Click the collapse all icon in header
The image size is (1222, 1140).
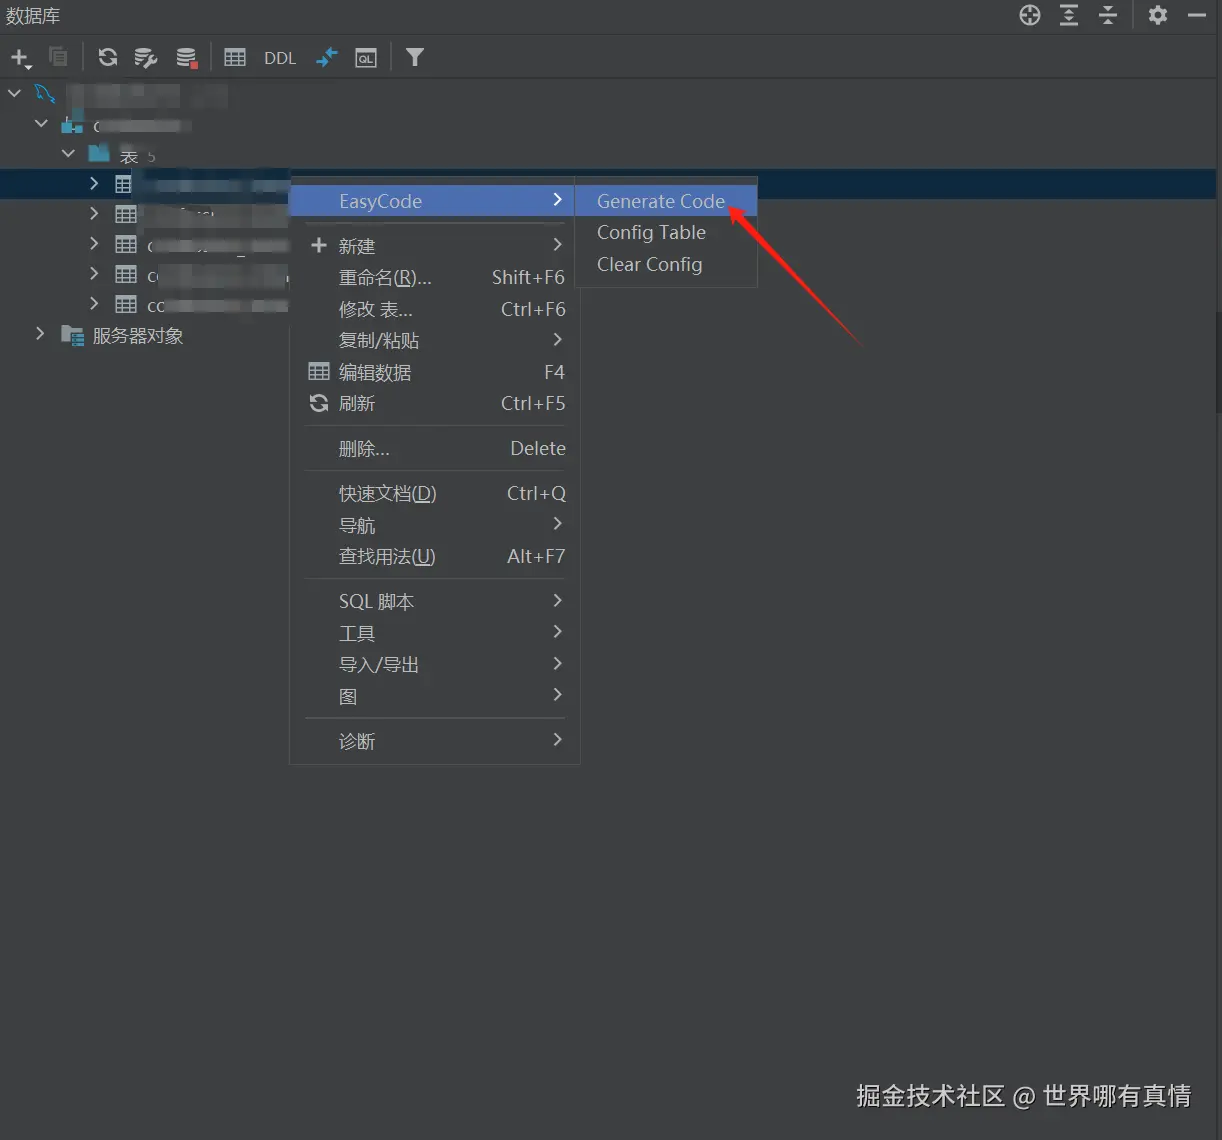pyautogui.click(x=1108, y=15)
